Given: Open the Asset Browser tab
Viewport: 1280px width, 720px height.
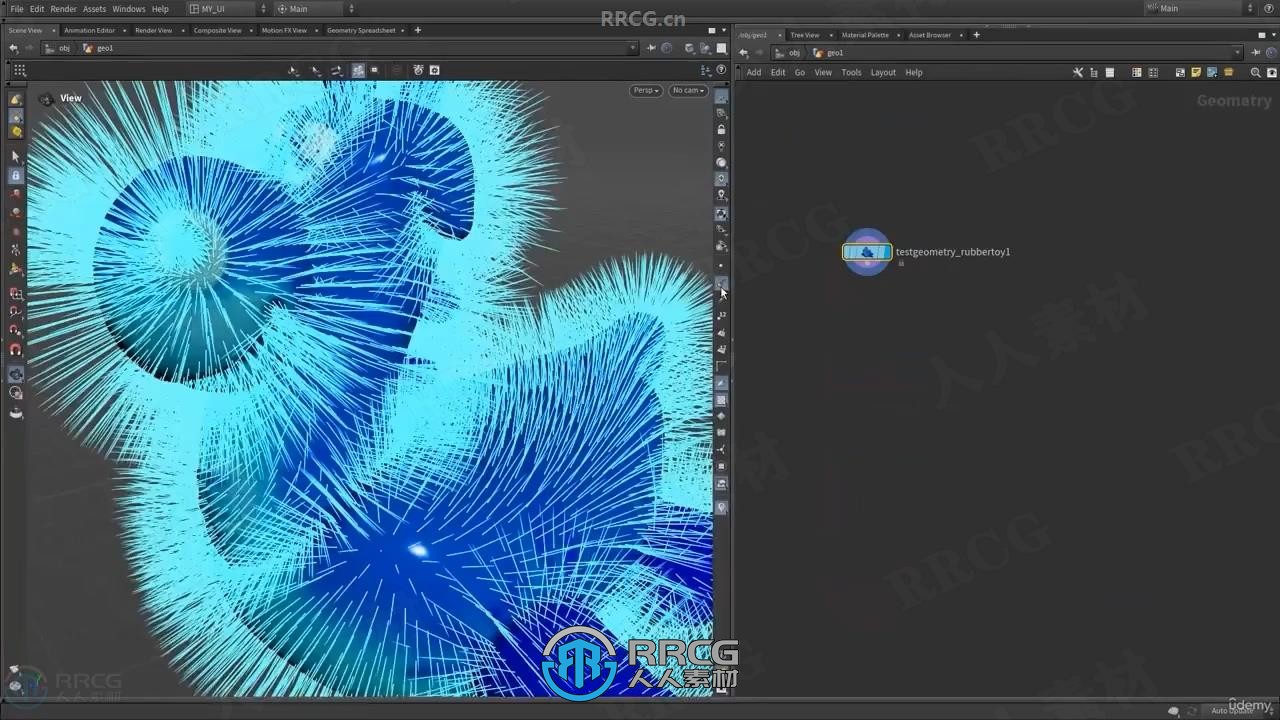Looking at the screenshot, I should point(929,35).
